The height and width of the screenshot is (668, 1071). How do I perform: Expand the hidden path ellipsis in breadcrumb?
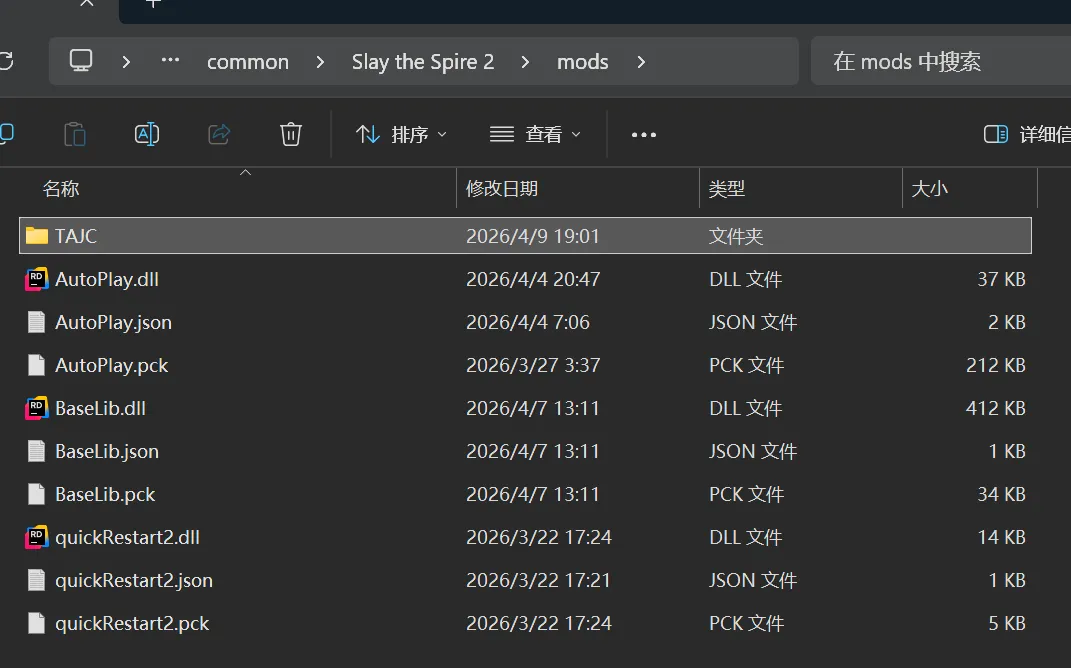tap(171, 61)
